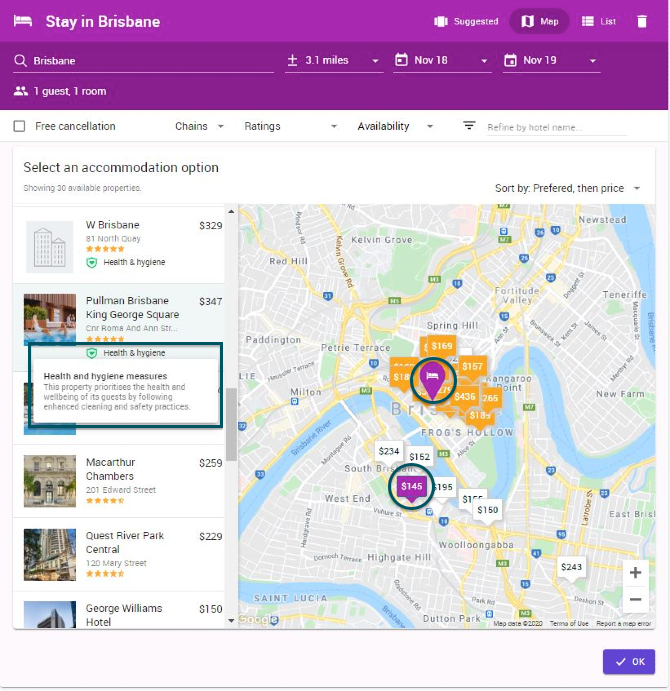670x691 pixels.
Task: Click the $243 white map marker
Action: coord(571,567)
